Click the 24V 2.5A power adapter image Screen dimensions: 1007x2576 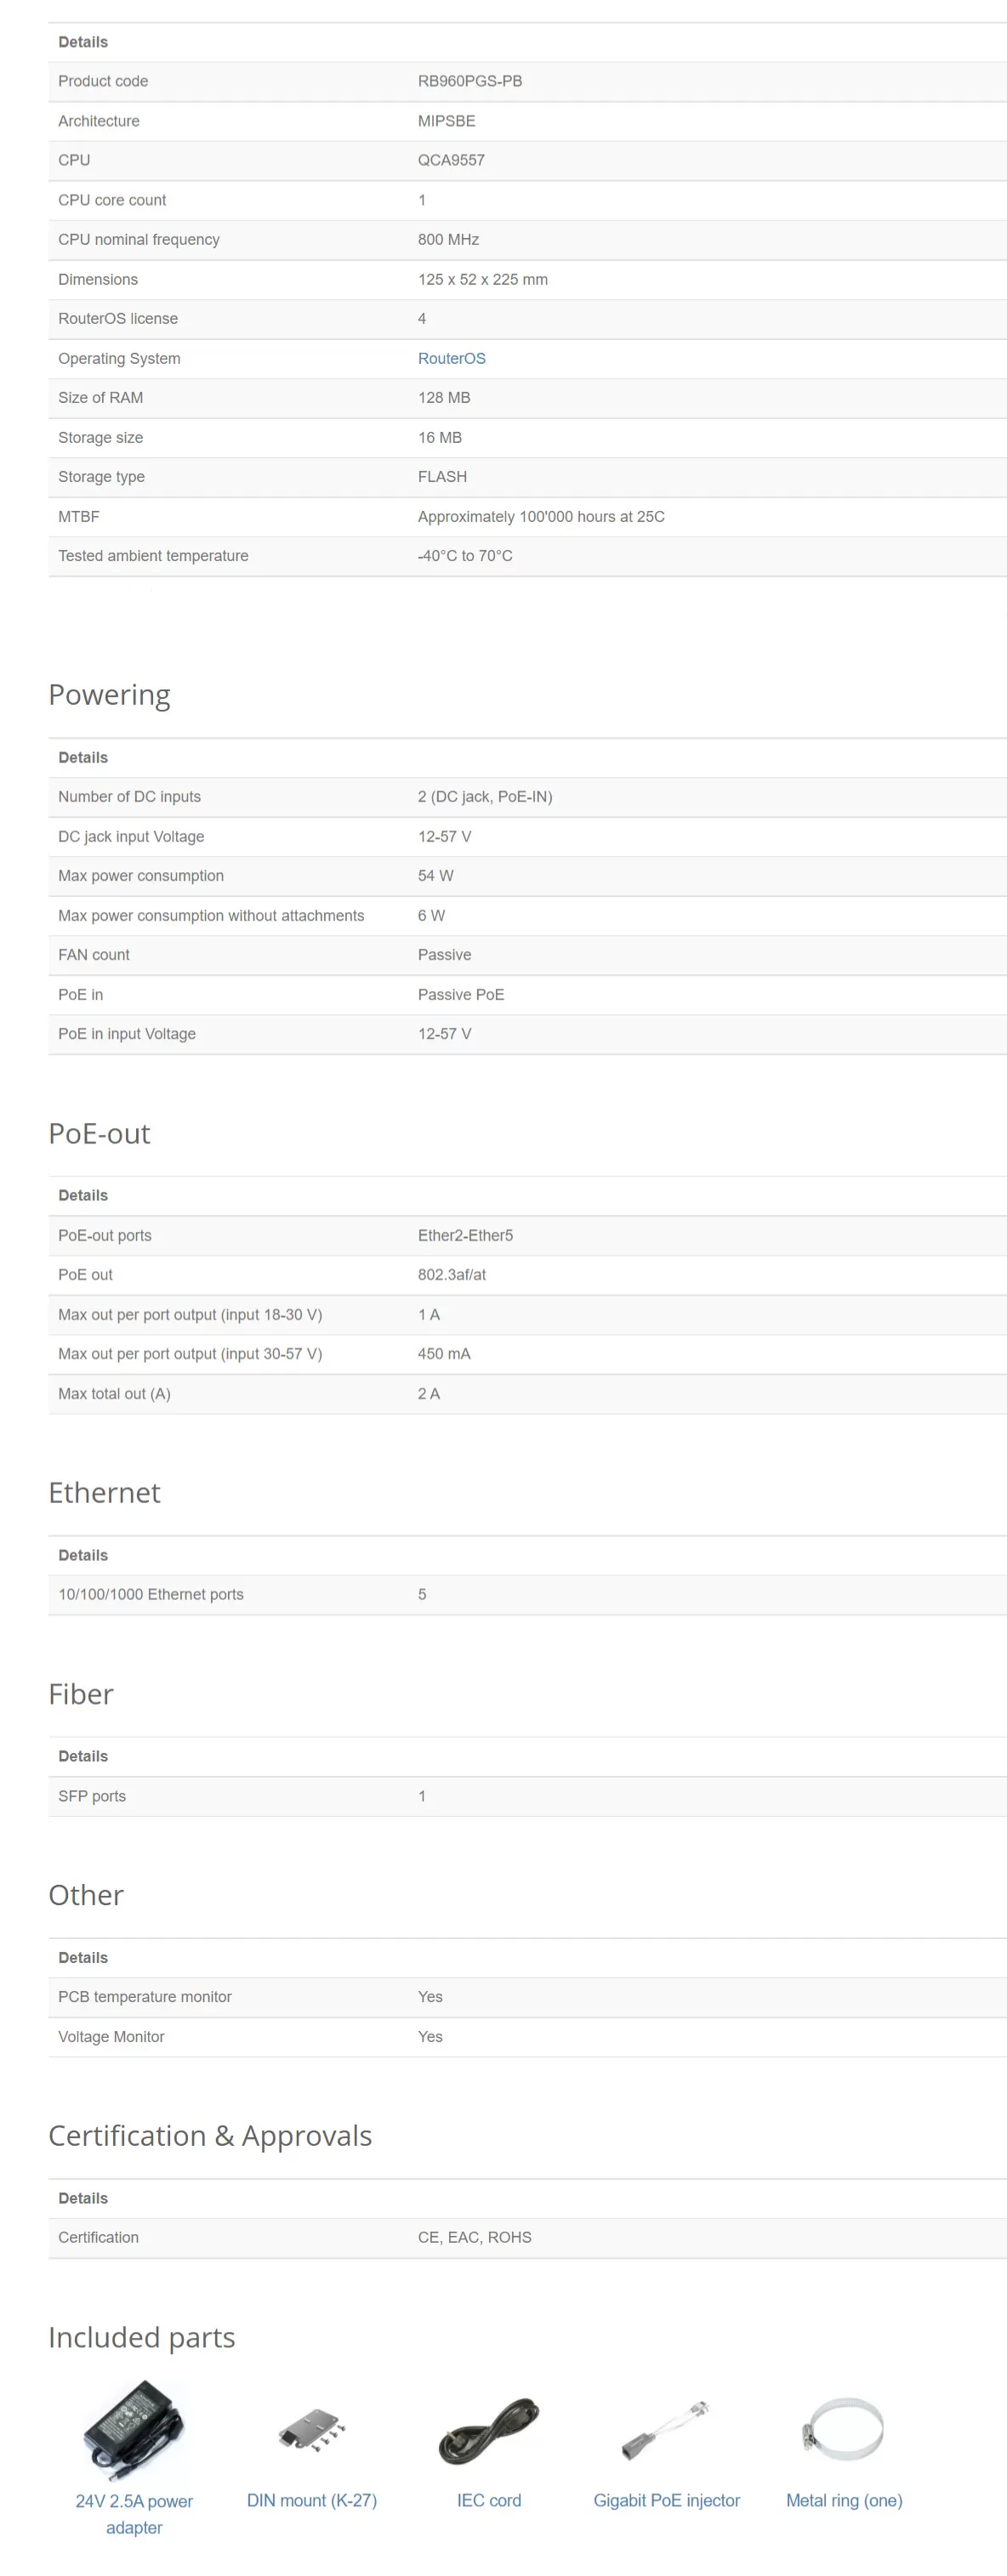[x=134, y=2429]
